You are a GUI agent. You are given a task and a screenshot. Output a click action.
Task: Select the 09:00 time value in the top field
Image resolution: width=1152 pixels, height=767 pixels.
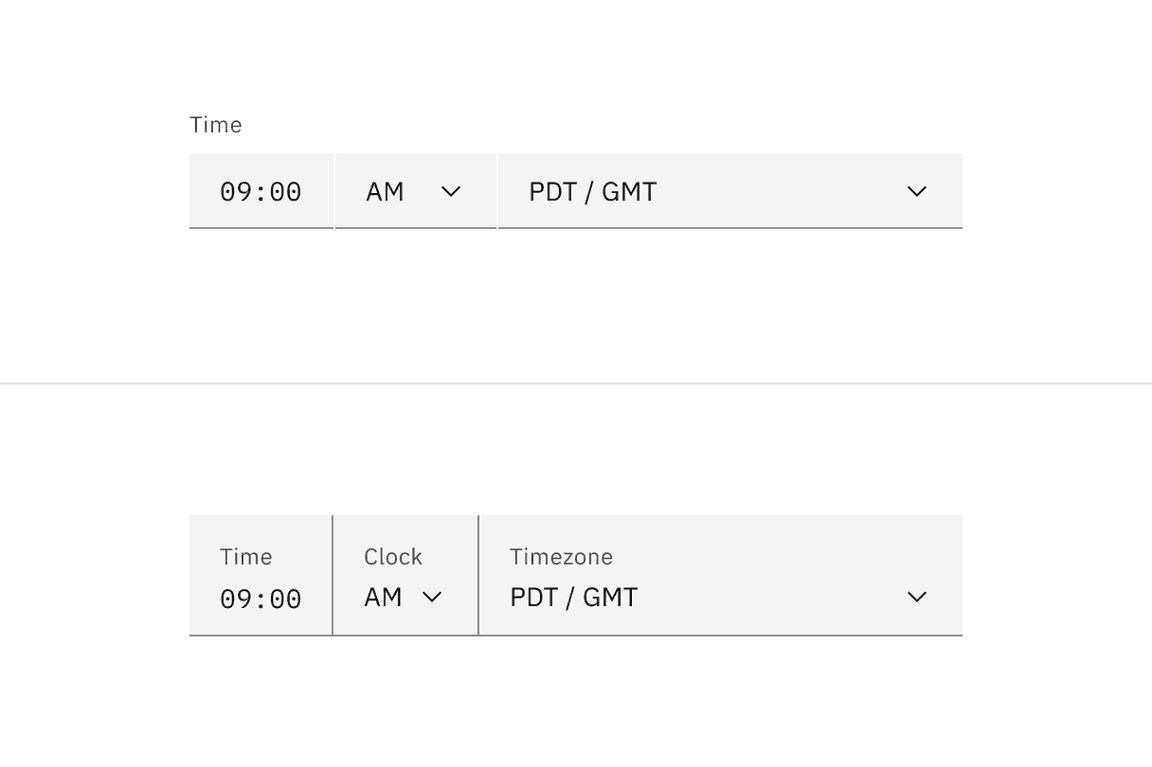[261, 191]
